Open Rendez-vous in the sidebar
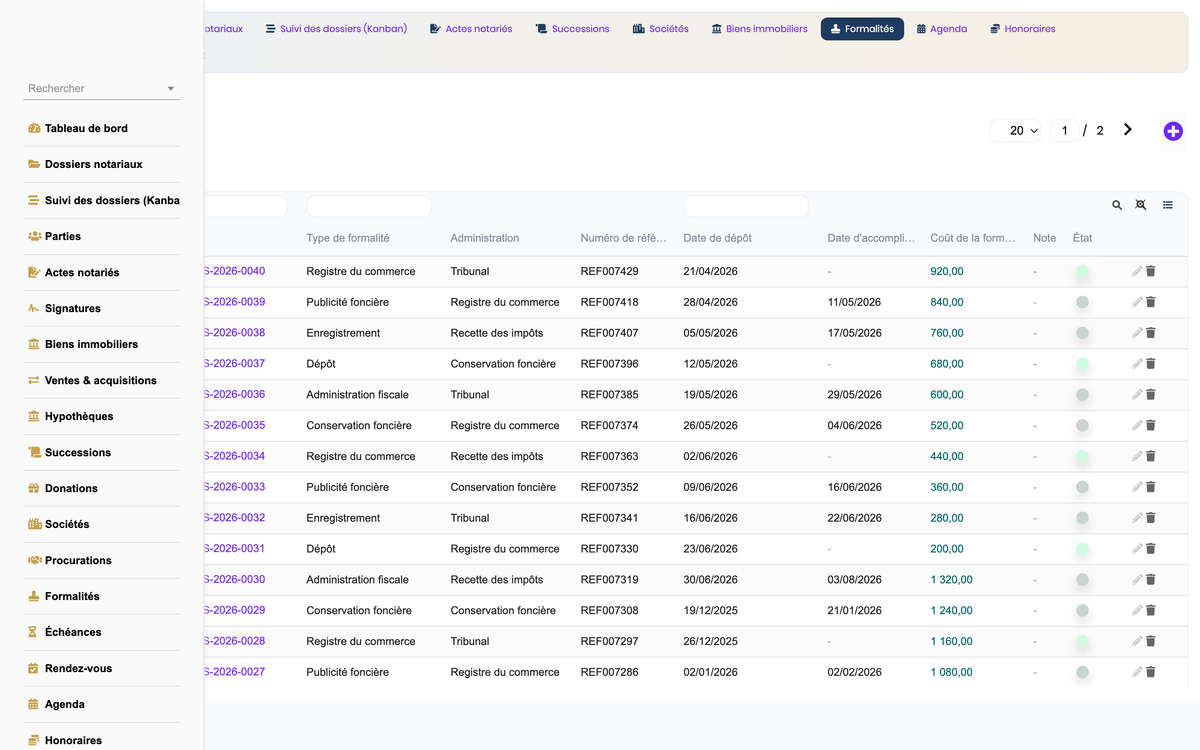This screenshot has width=1200, height=750. coord(102,668)
